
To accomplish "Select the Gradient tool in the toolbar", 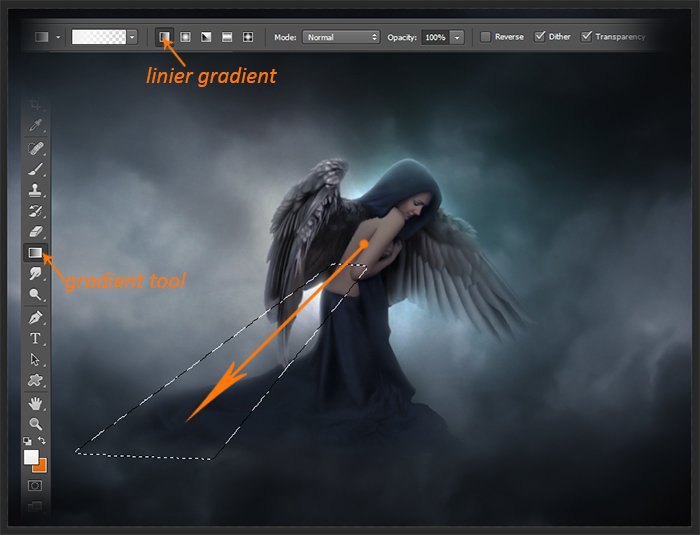I will click(35, 253).
